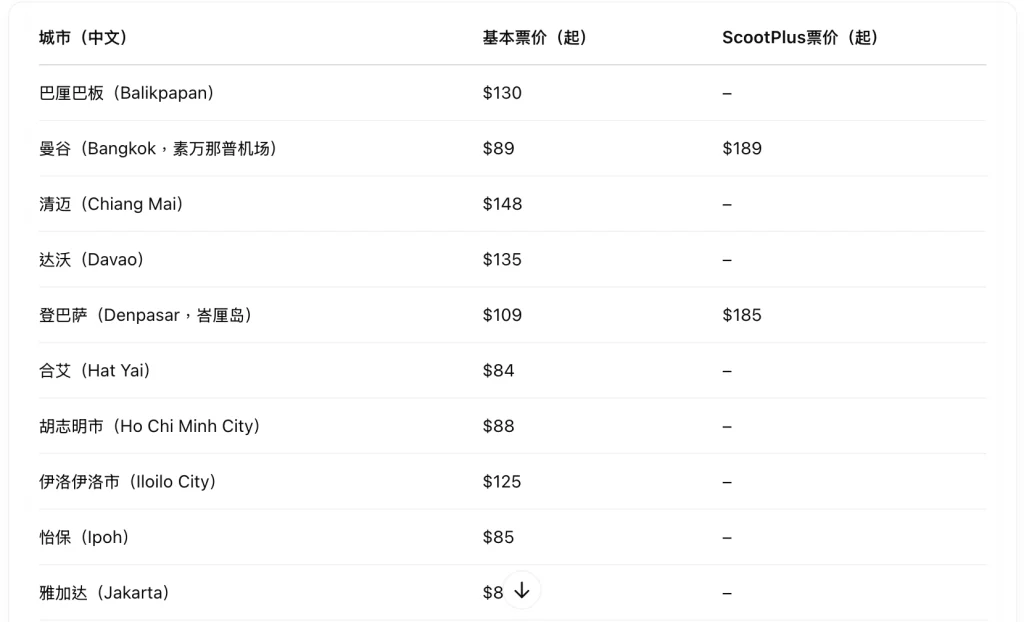The image size is (1024, 622).
Task: Click the 达沃 (Davao) city cell
Action: click(x=91, y=260)
